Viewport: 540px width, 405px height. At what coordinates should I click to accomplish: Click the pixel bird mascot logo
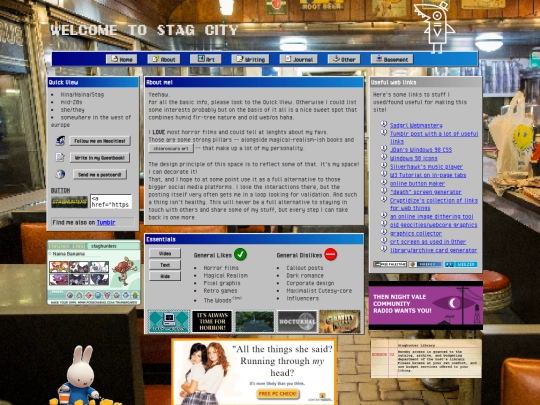[436, 28]
